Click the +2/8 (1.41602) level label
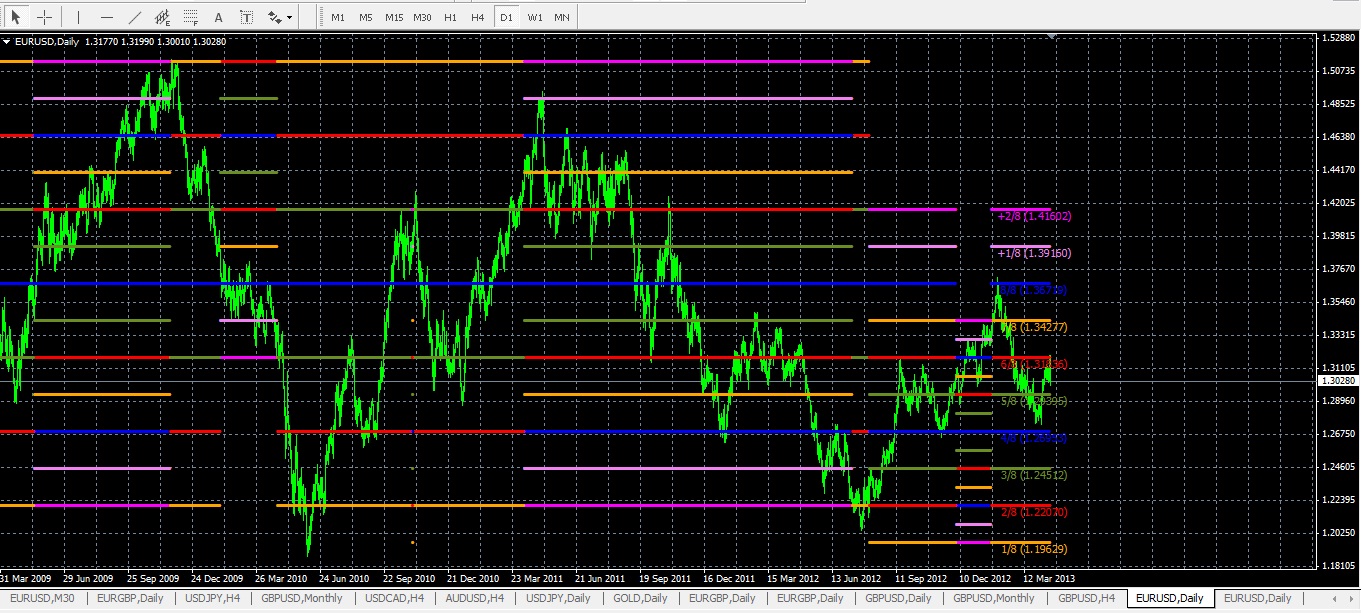This screenshot has width=1361, height=613. (1034, 215)
